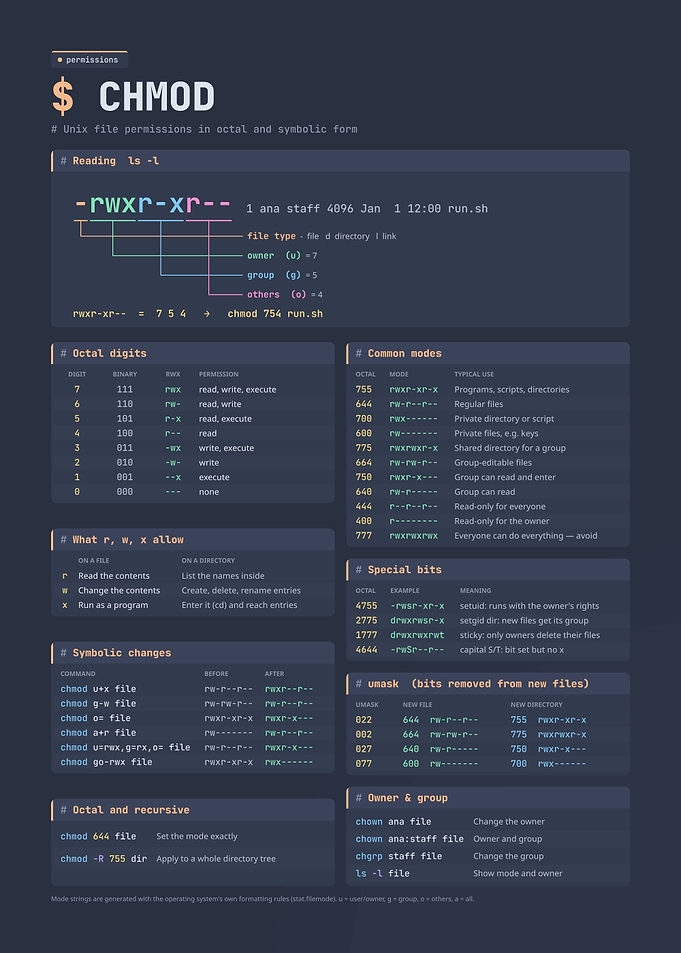Select the "chown ana:staff file" command
681x953 pixels.
click(x=410, y=839)
